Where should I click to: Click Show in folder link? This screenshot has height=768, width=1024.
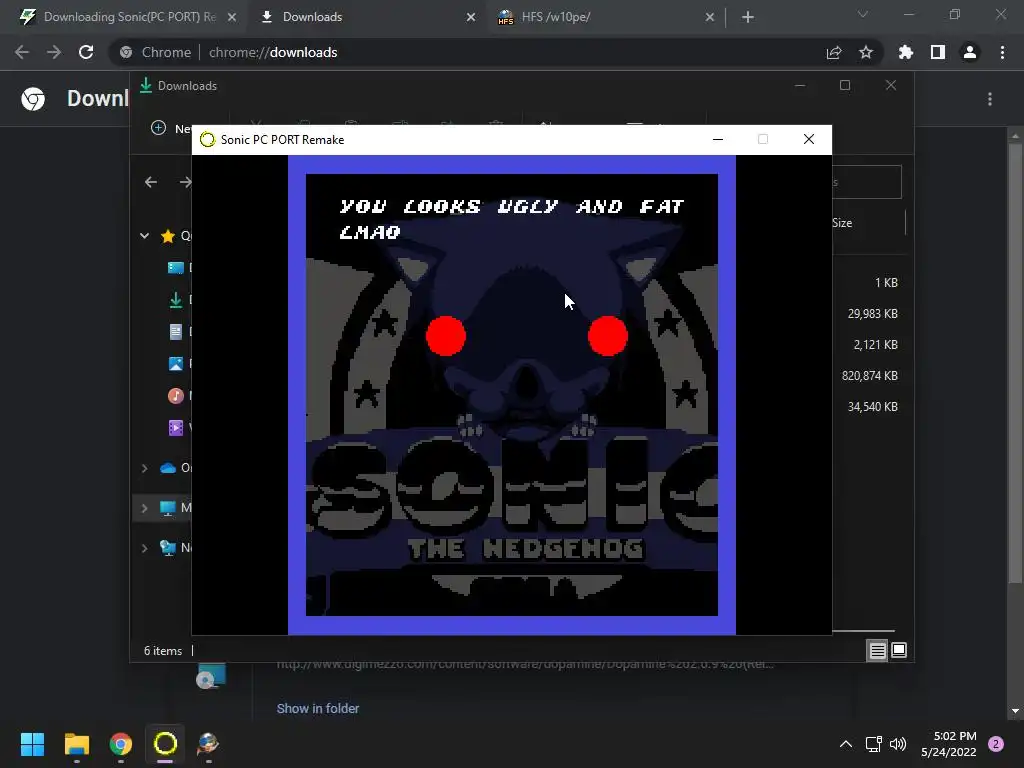[318, 709]
